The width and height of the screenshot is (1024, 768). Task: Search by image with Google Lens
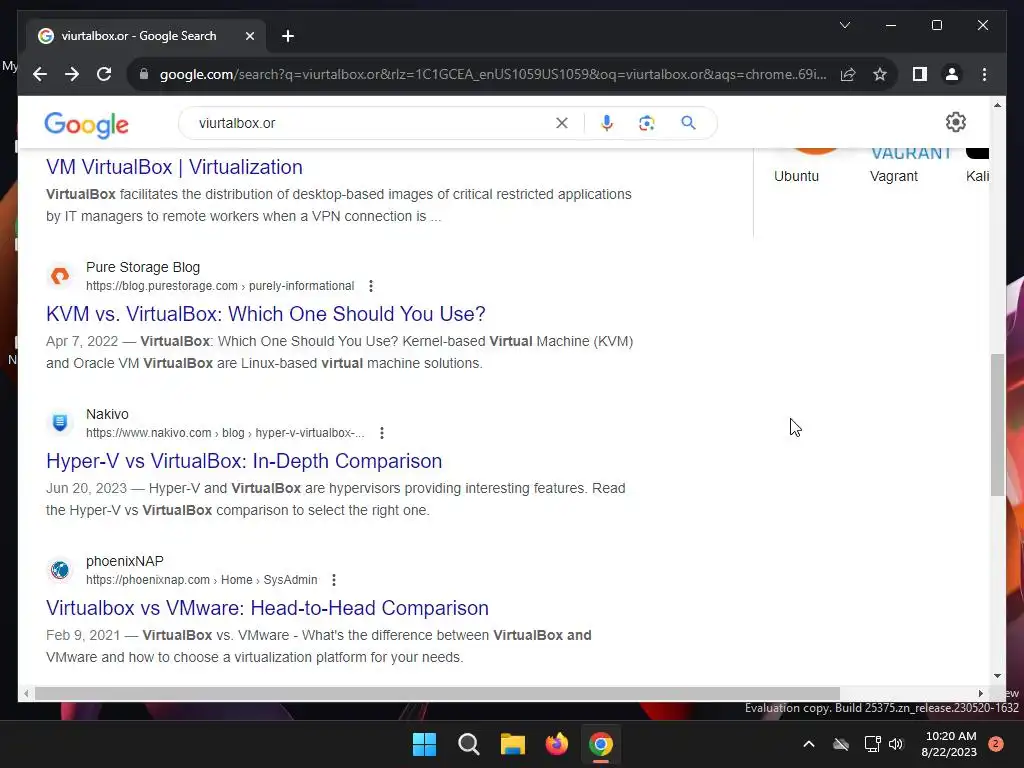click(647, 123)
